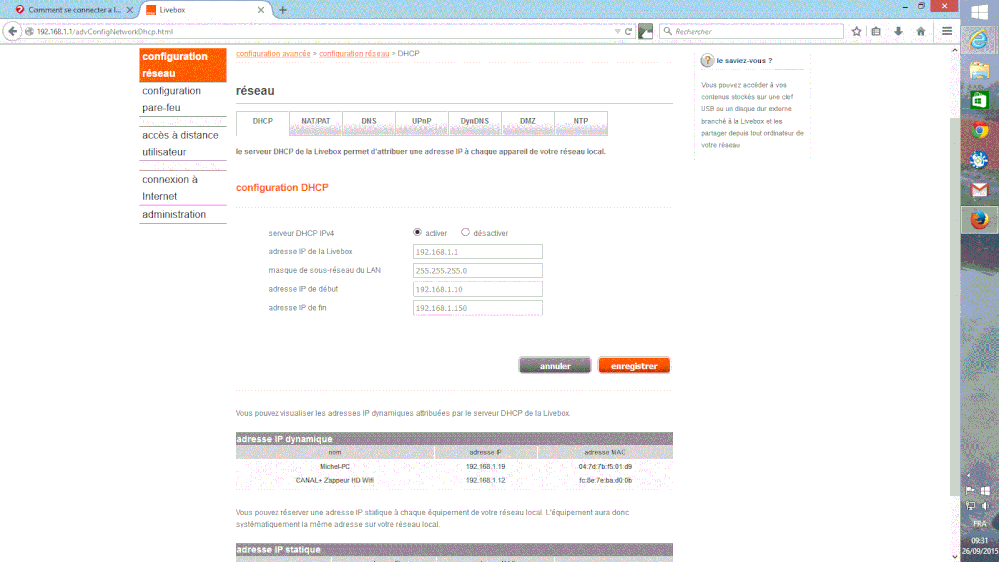
Task: Click the 'nom' column header
Action: pos(335,452)
